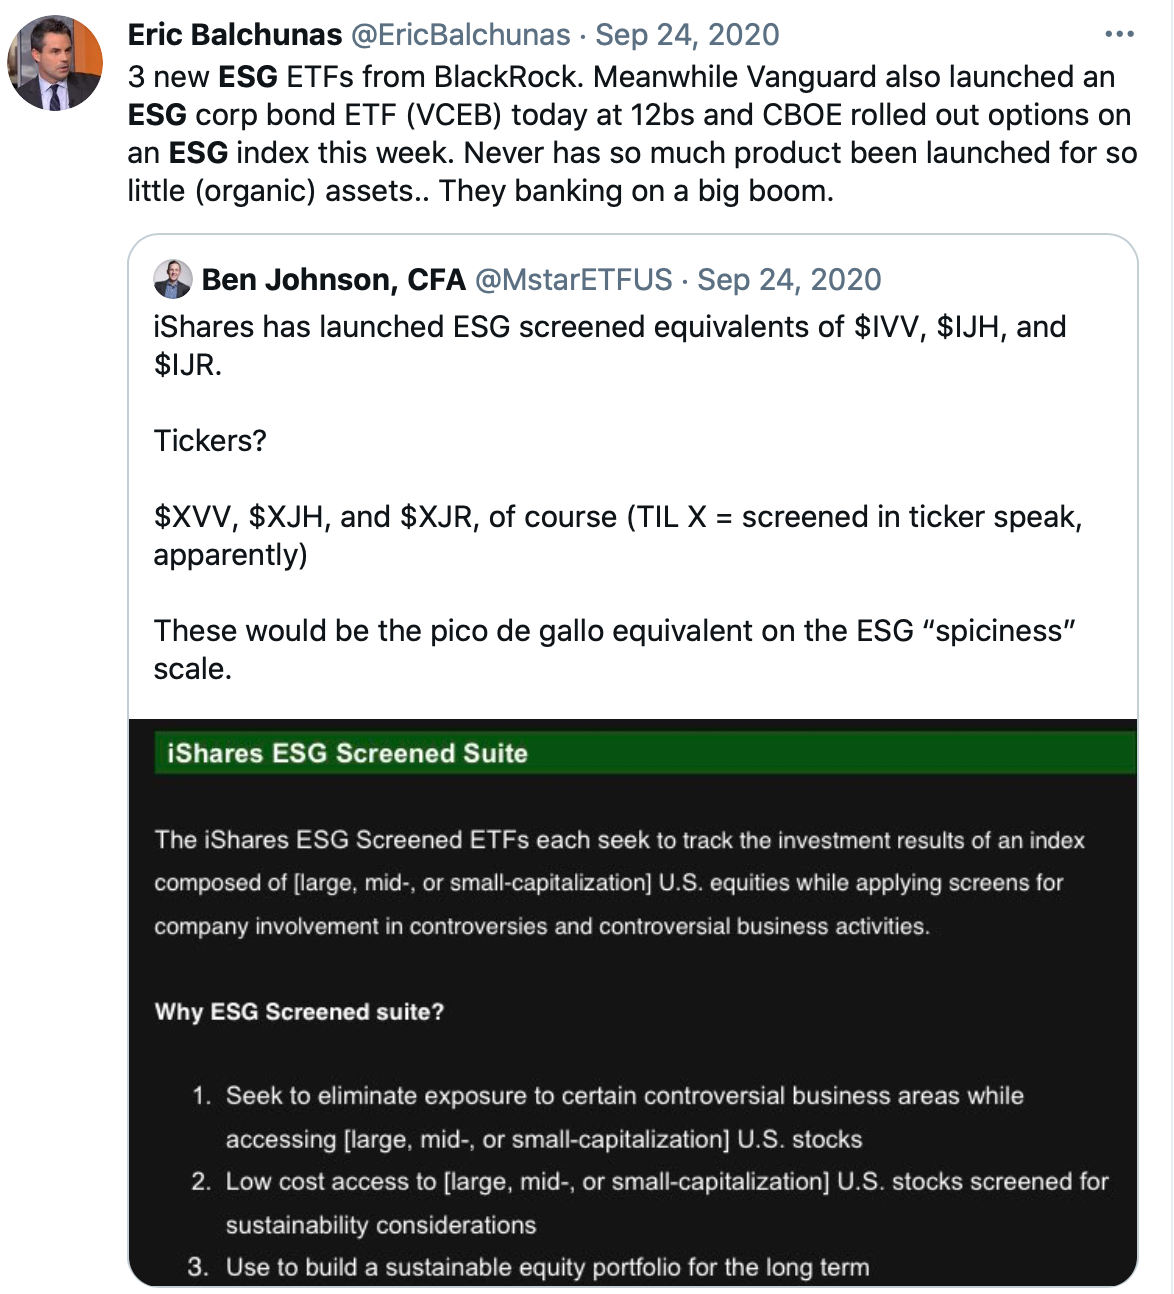Open Ben Johnson, CFA profile name
Screen dimensions: 1174x1294
pos(333,280)
